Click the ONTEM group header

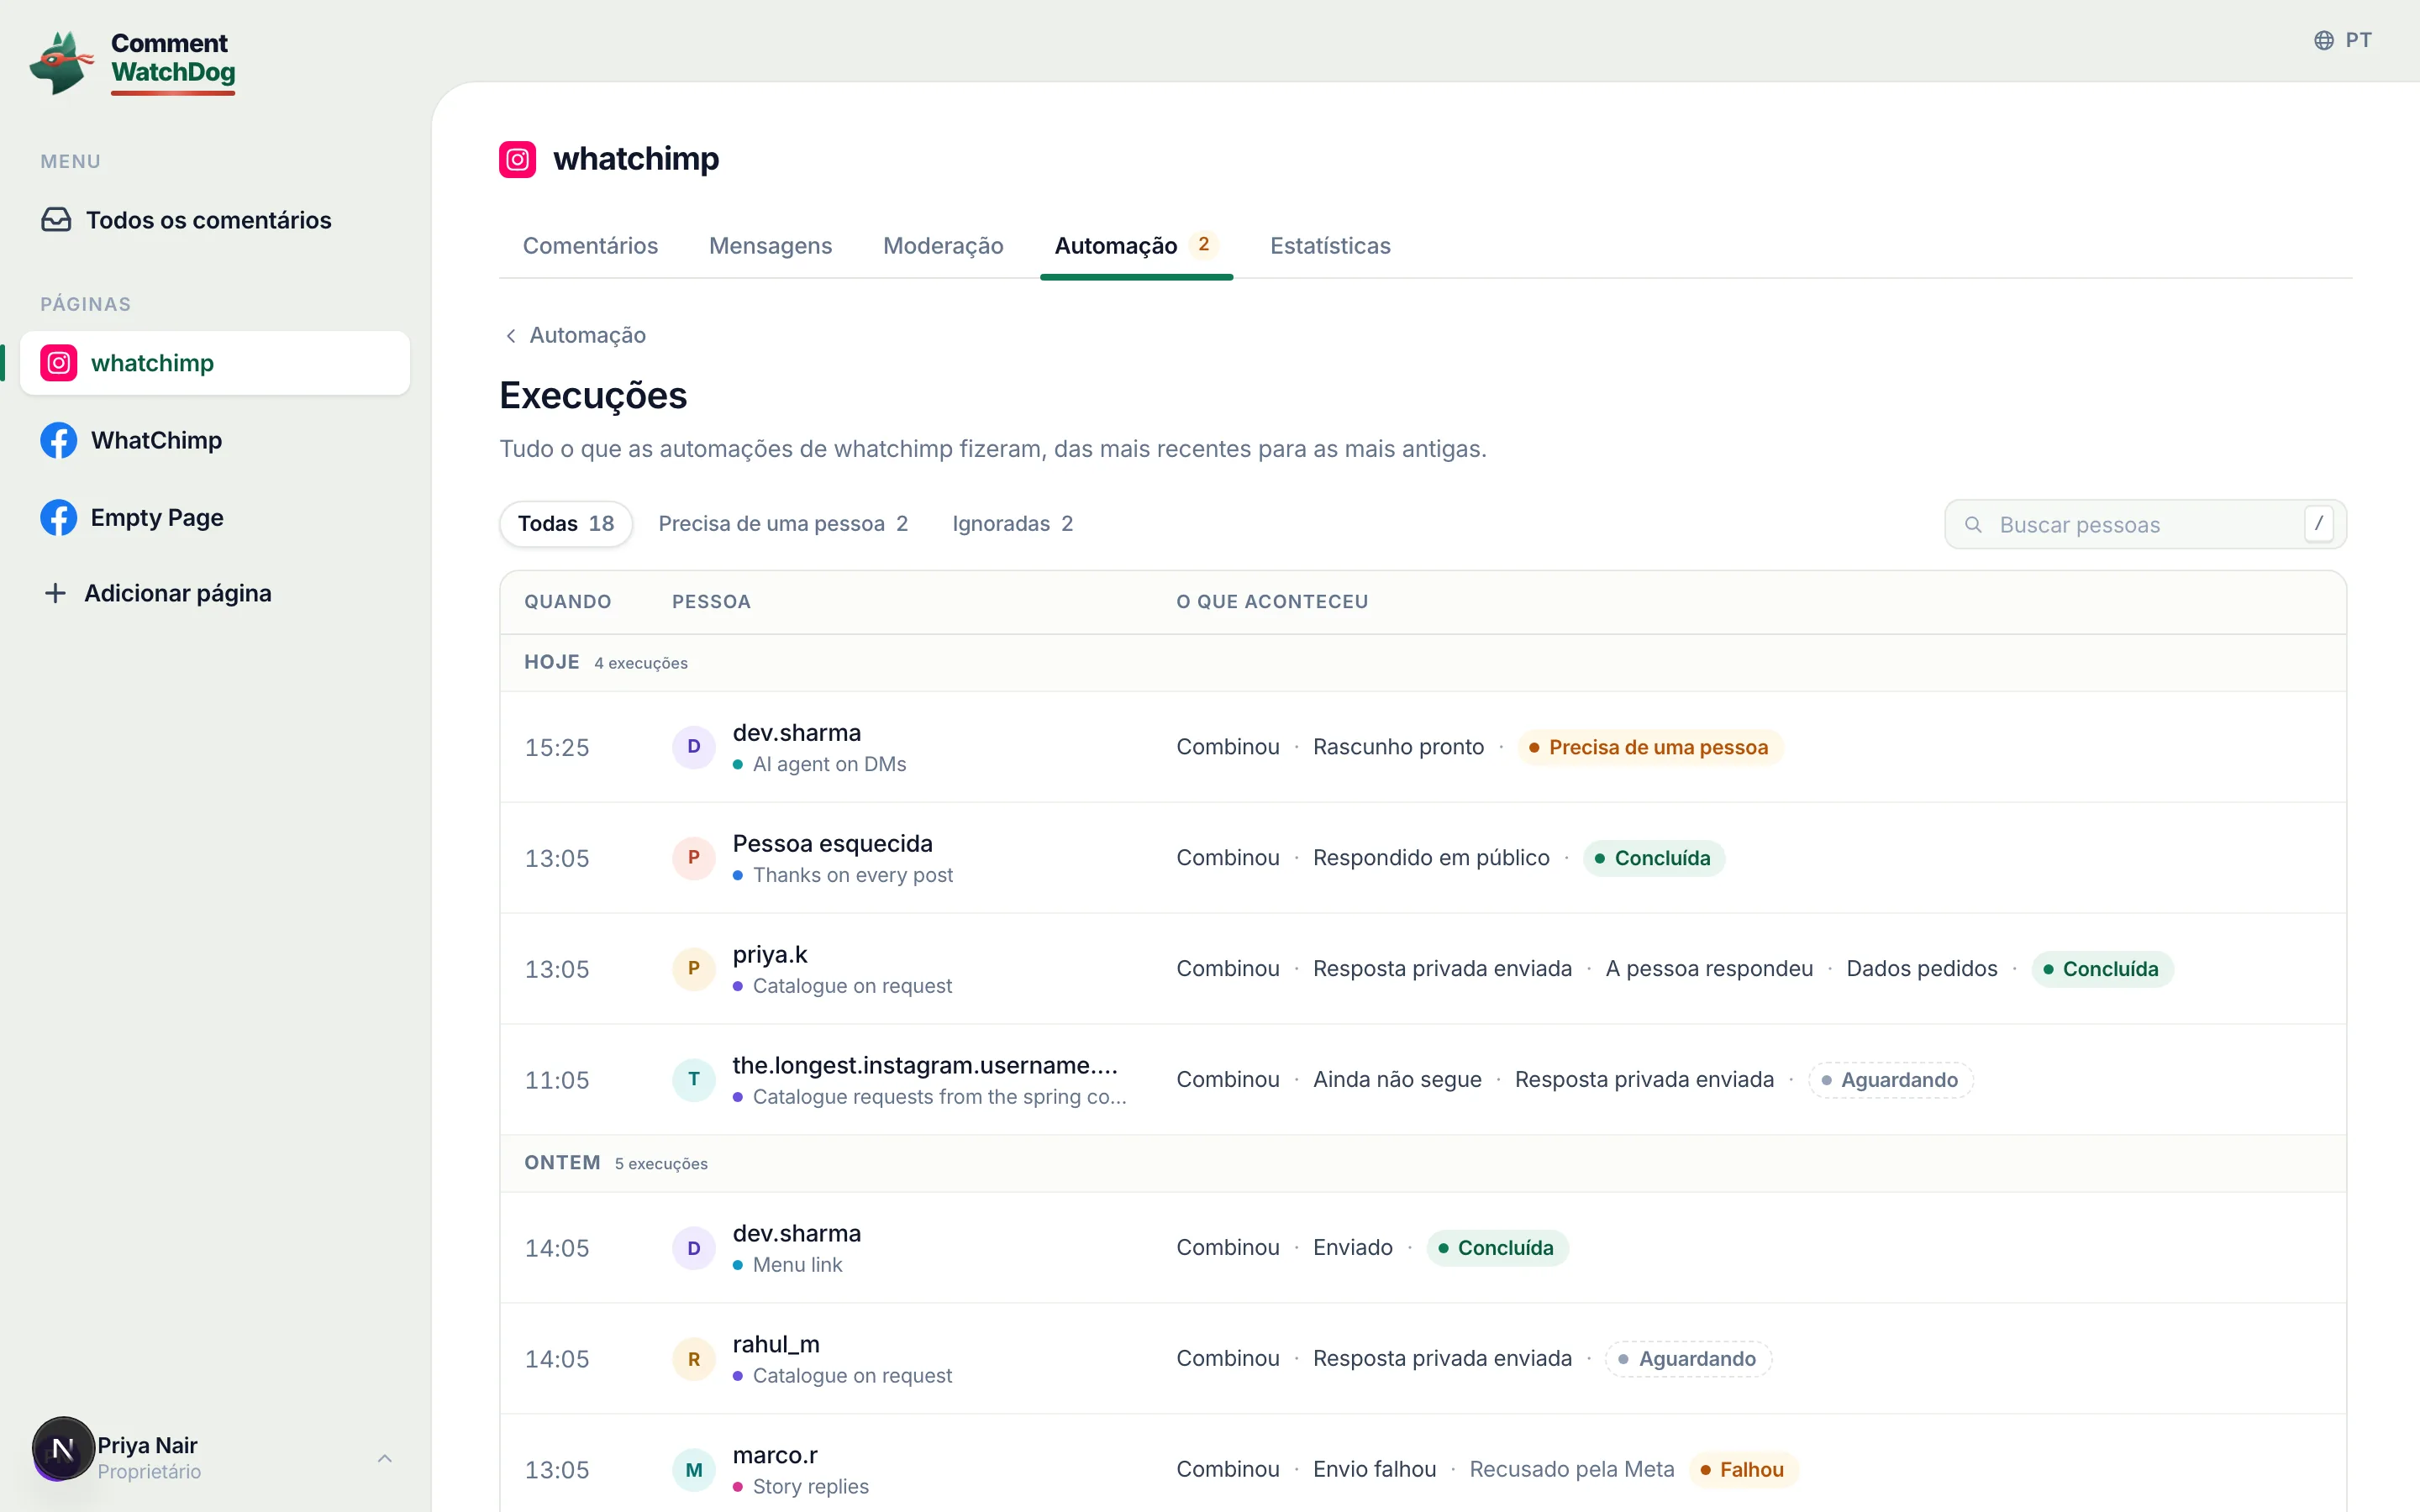coord(1423,1164)
